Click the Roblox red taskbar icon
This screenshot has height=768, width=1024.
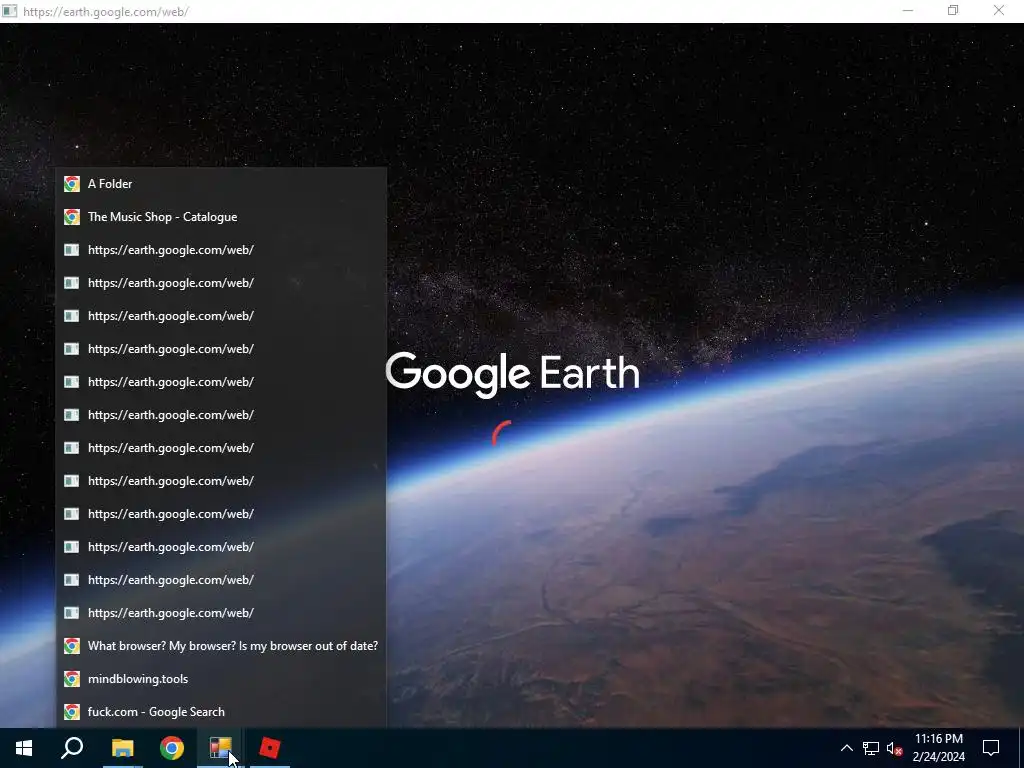click(270, 748)
